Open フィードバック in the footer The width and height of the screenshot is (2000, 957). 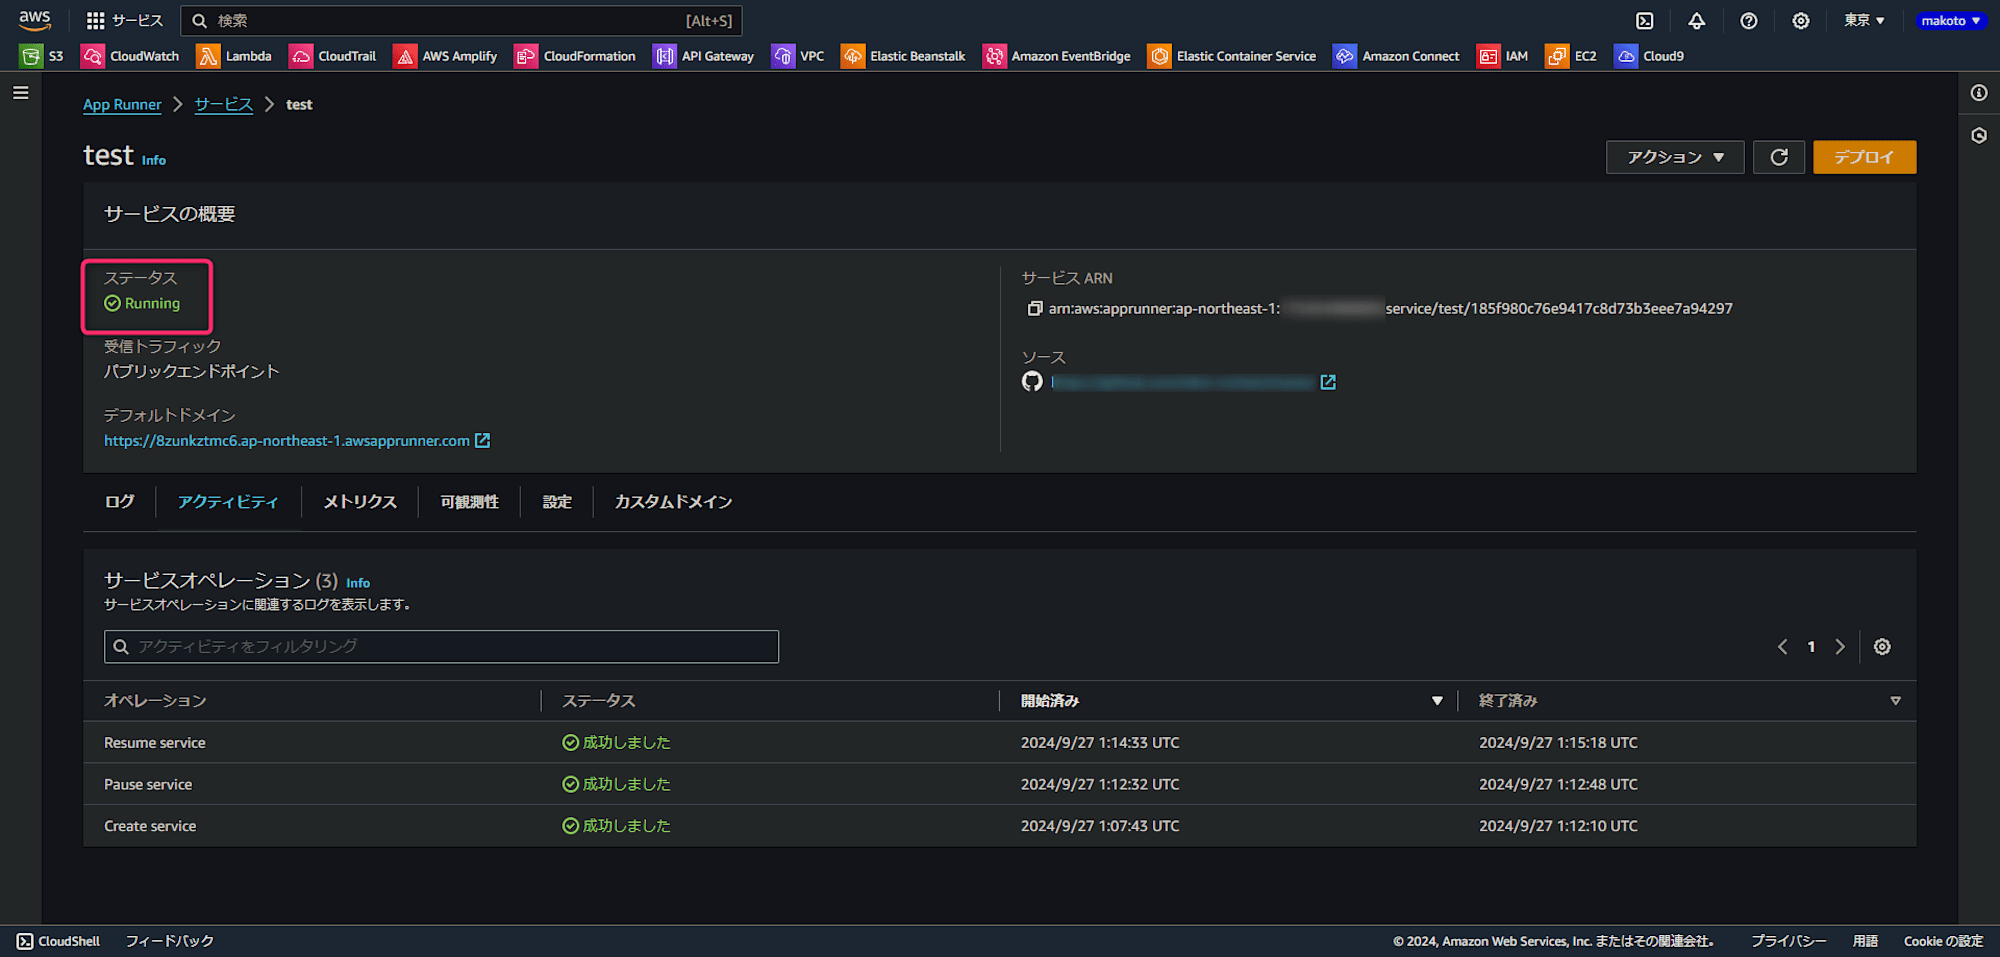(170, 941)
